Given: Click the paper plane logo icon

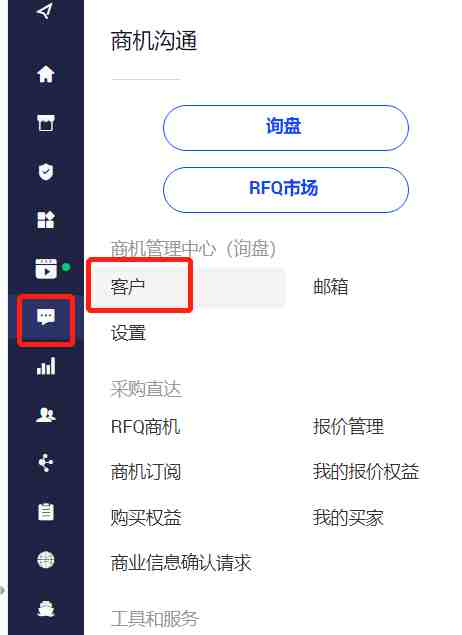Looking at the screenshot, I should click(x=45, y=11).
